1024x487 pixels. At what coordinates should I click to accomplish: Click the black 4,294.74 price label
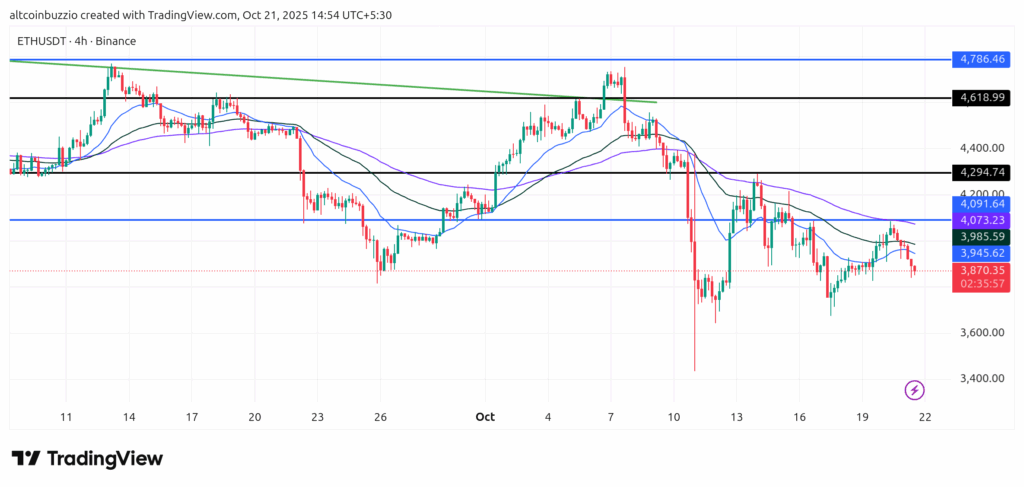(982, 172)
